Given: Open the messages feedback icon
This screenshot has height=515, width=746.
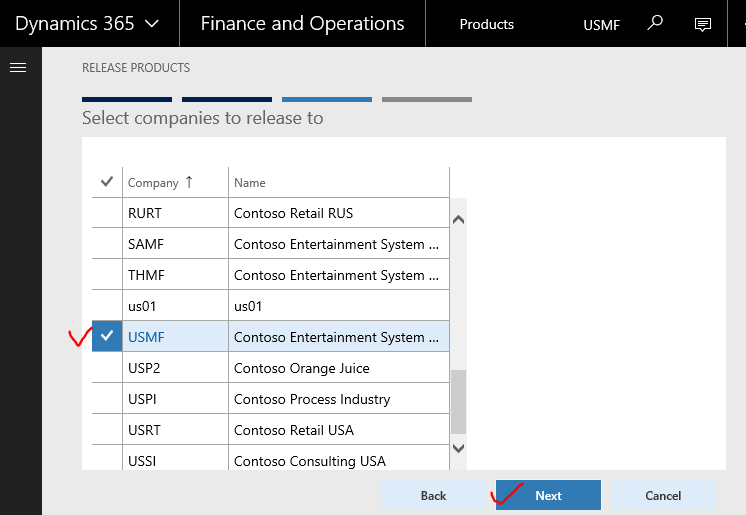Looking at the screenshot, I should 702,24.
